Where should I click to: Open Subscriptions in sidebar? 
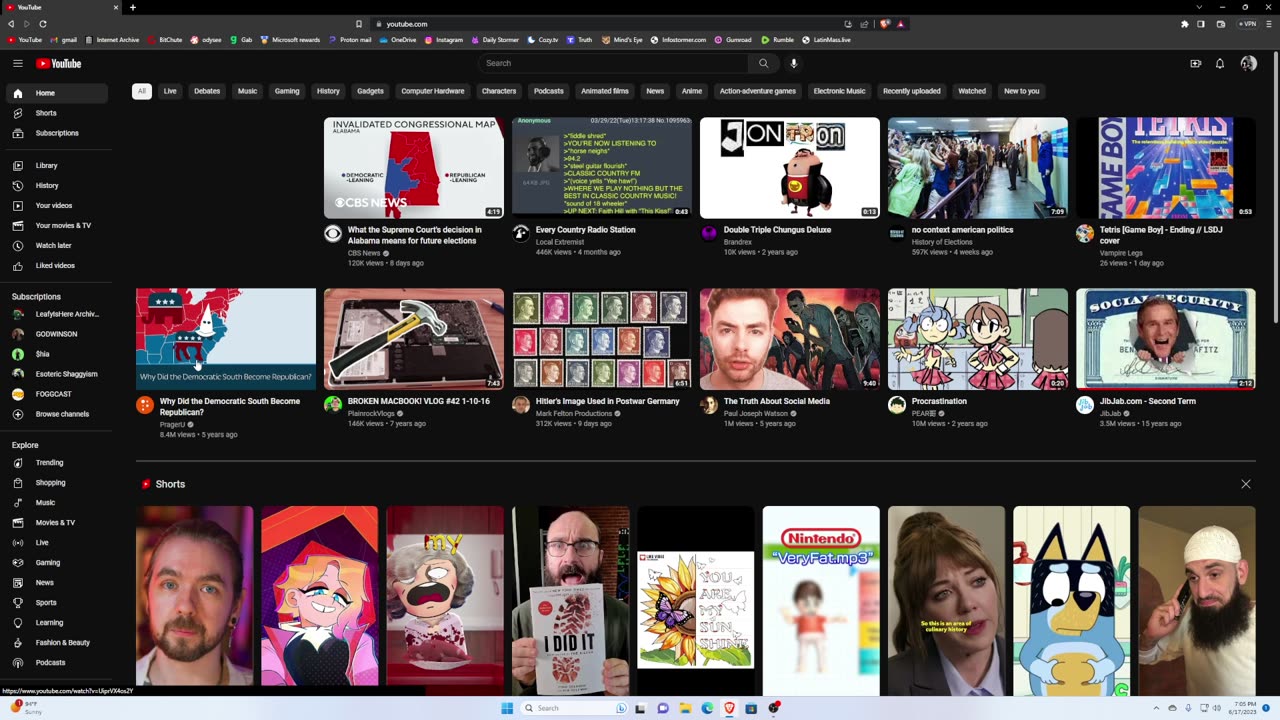pos(56,133)
